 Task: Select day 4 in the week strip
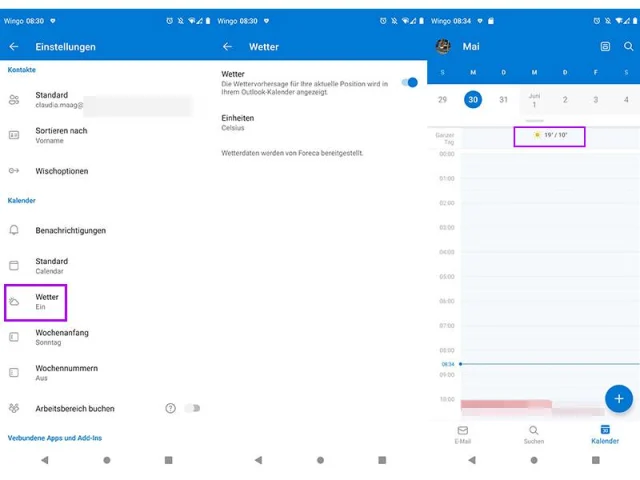(626, 100)
